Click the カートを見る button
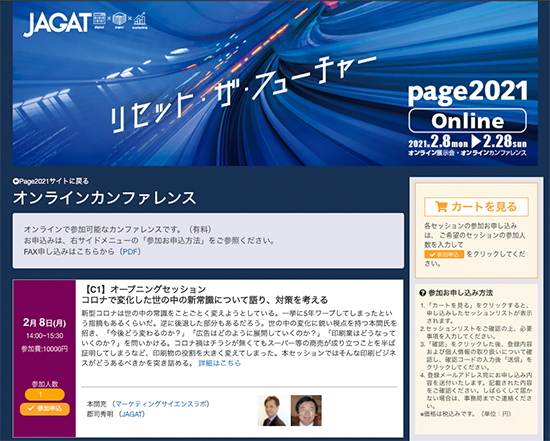The image size is (550, 441). click(476, 207)
